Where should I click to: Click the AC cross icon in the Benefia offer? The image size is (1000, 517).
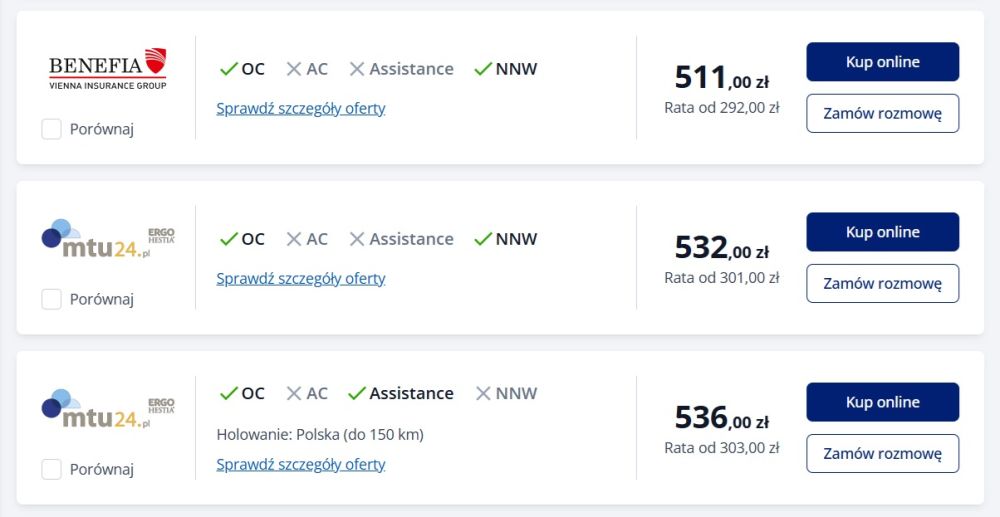click(294, 69)
